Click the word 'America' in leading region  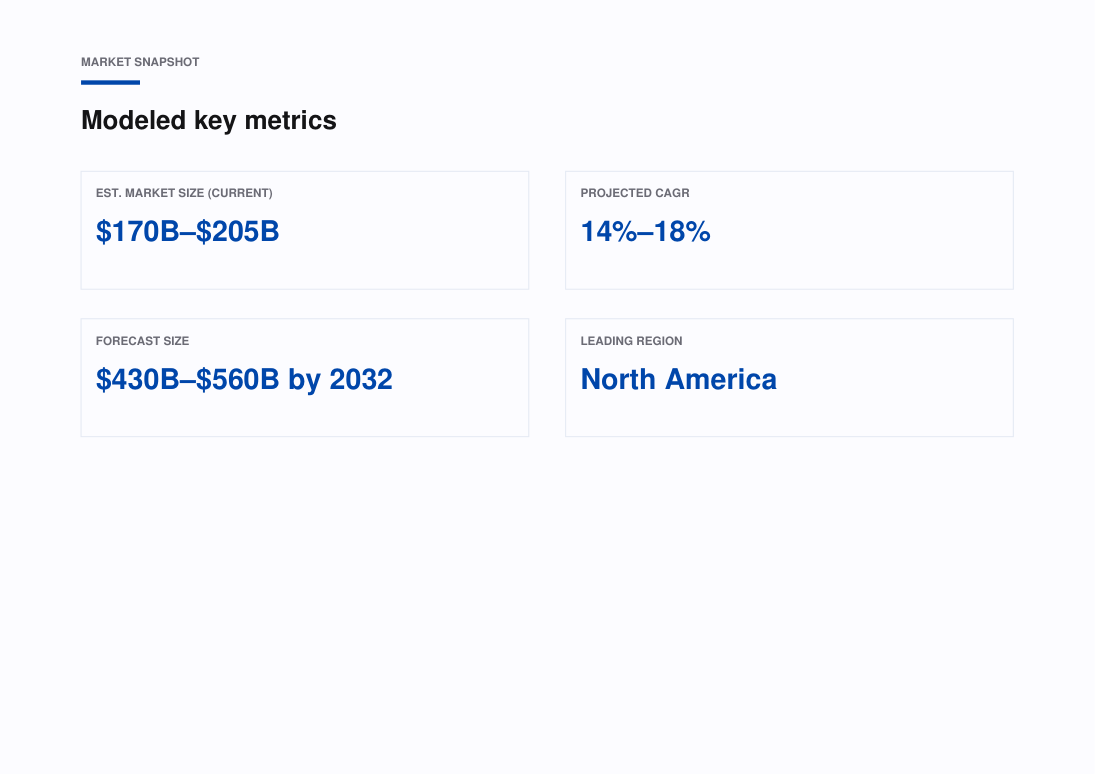(721, 380)
